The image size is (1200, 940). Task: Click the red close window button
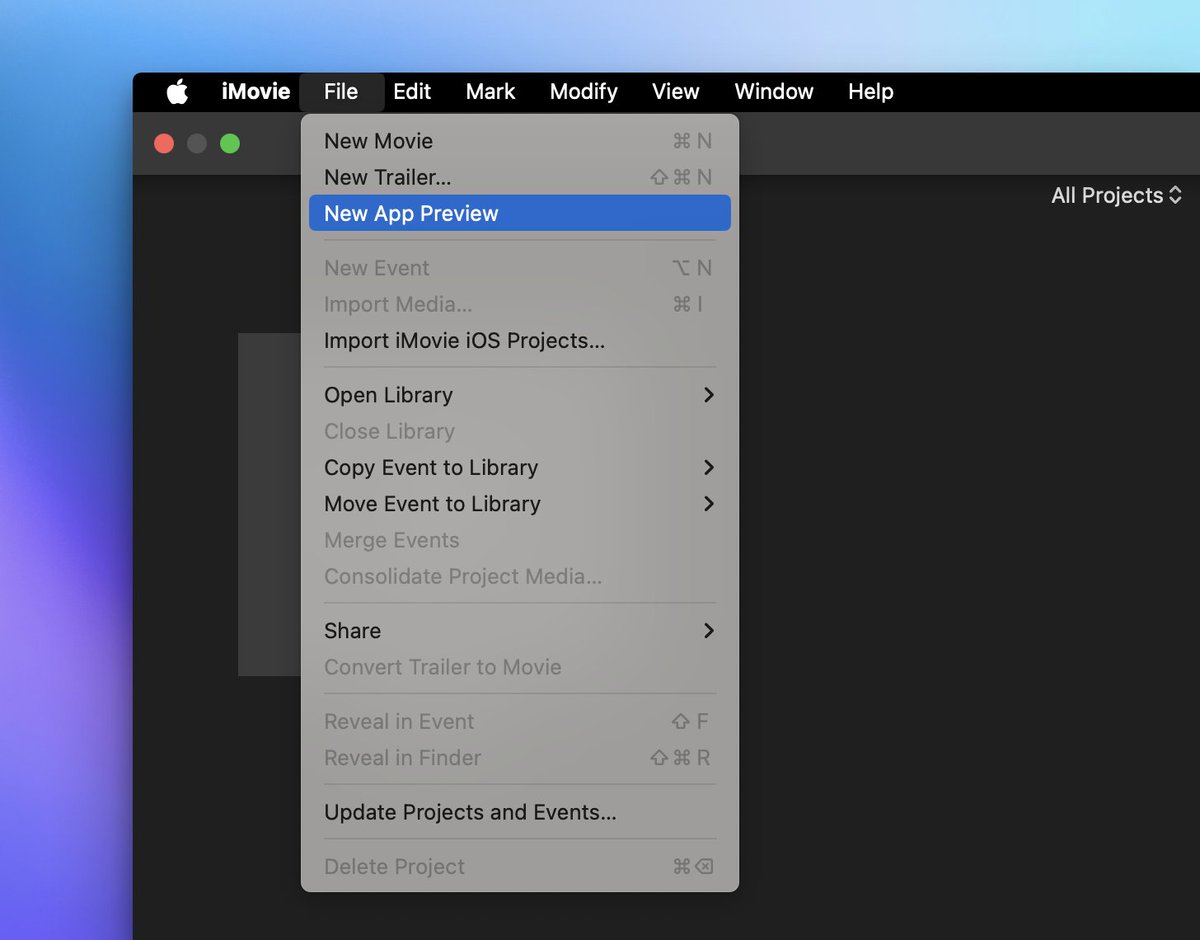click(x=164, y=144)
